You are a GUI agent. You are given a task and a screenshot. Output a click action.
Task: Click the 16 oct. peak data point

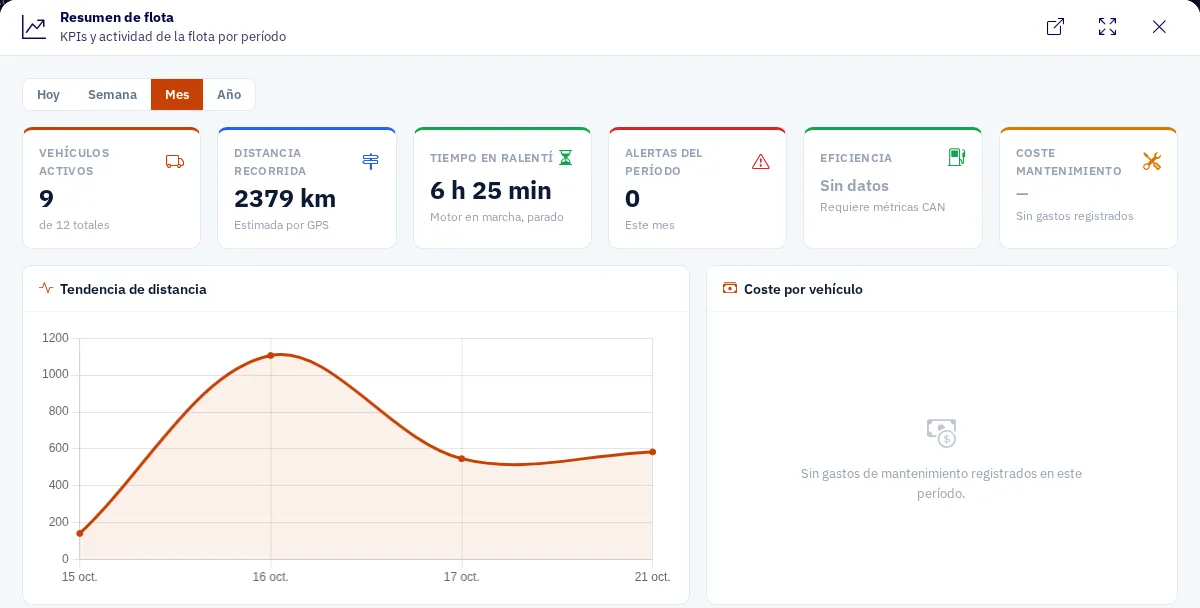point(271,355)
